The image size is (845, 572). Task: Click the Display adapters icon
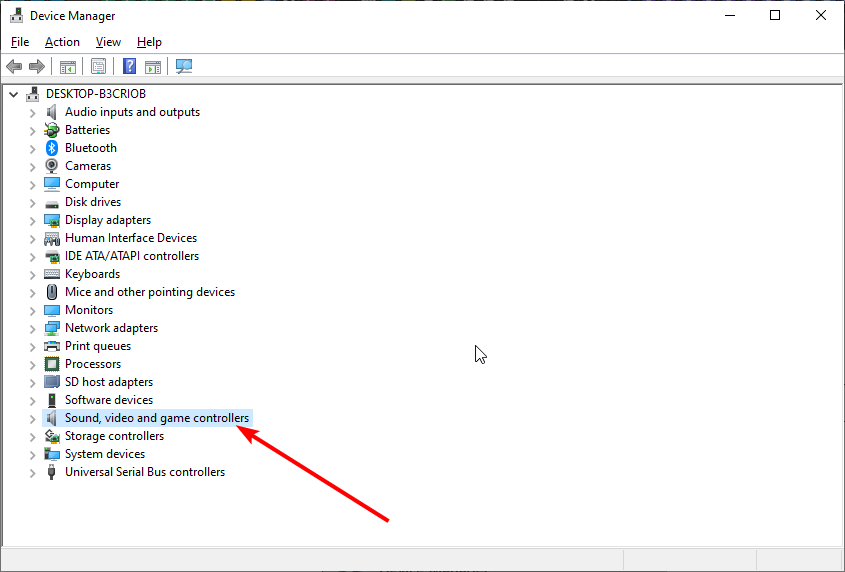click(x=52, y=220)
